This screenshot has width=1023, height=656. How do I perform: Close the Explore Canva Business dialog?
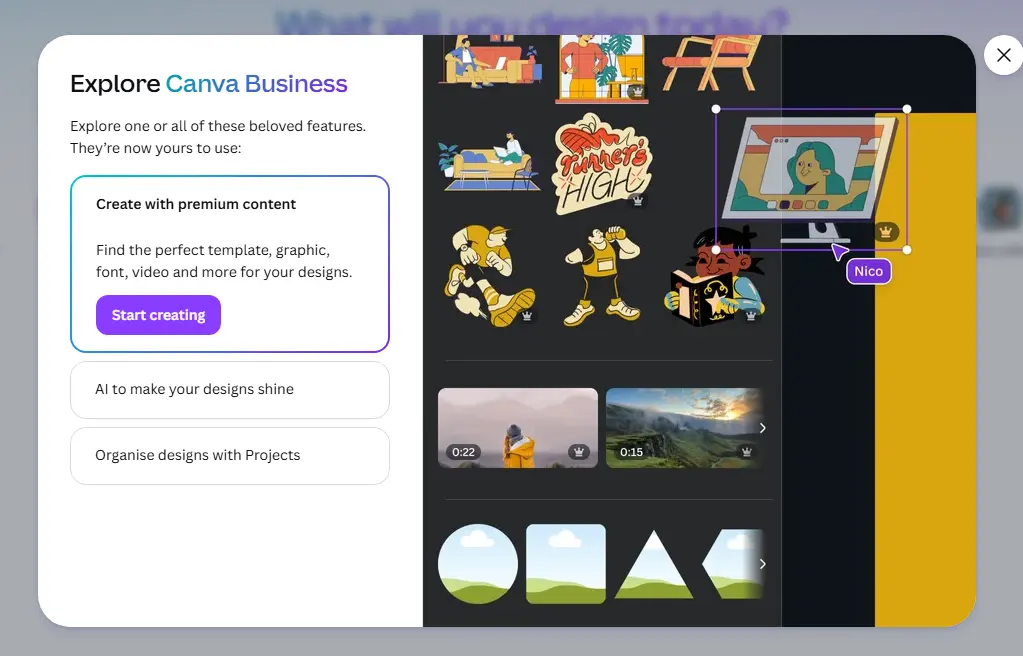pyautogui.click(x=1003, y=55)
